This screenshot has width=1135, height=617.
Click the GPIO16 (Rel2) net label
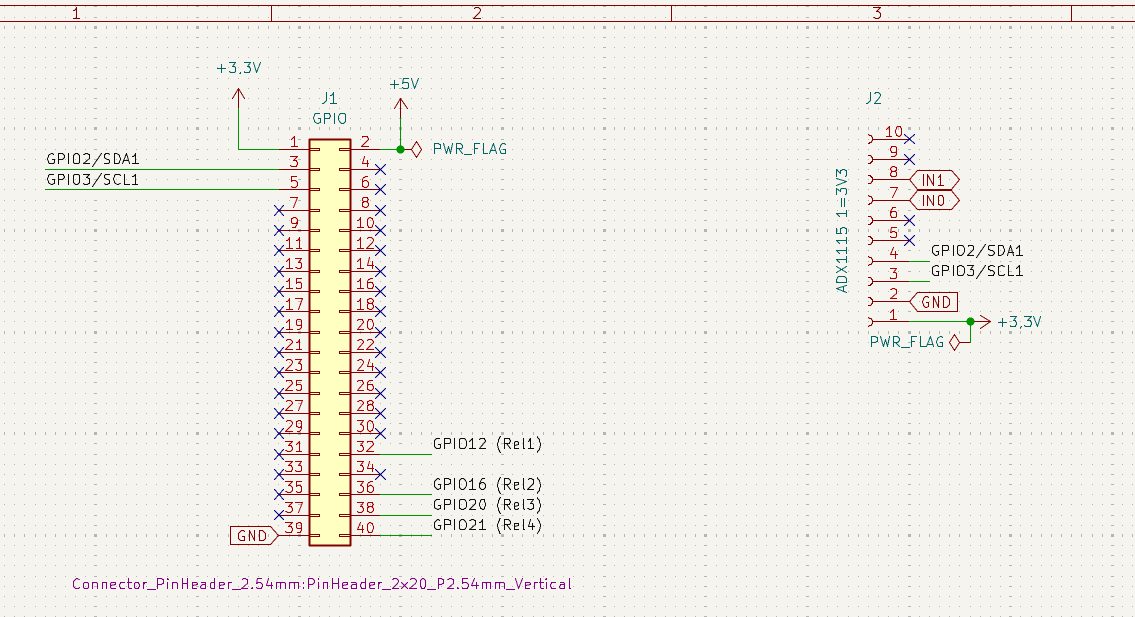point(487,484)
